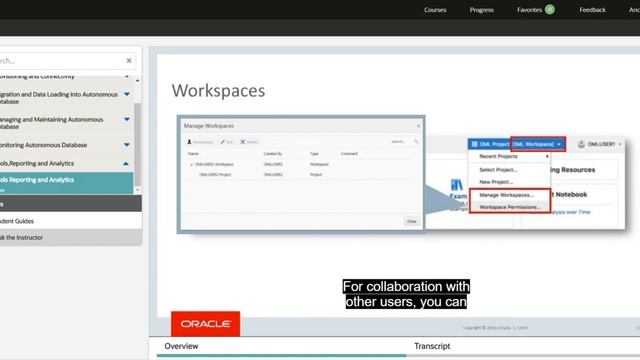The height and width of the screenshot is (360, 640).
Task: Click the green Favorites count badge
Action: [550, 9]
